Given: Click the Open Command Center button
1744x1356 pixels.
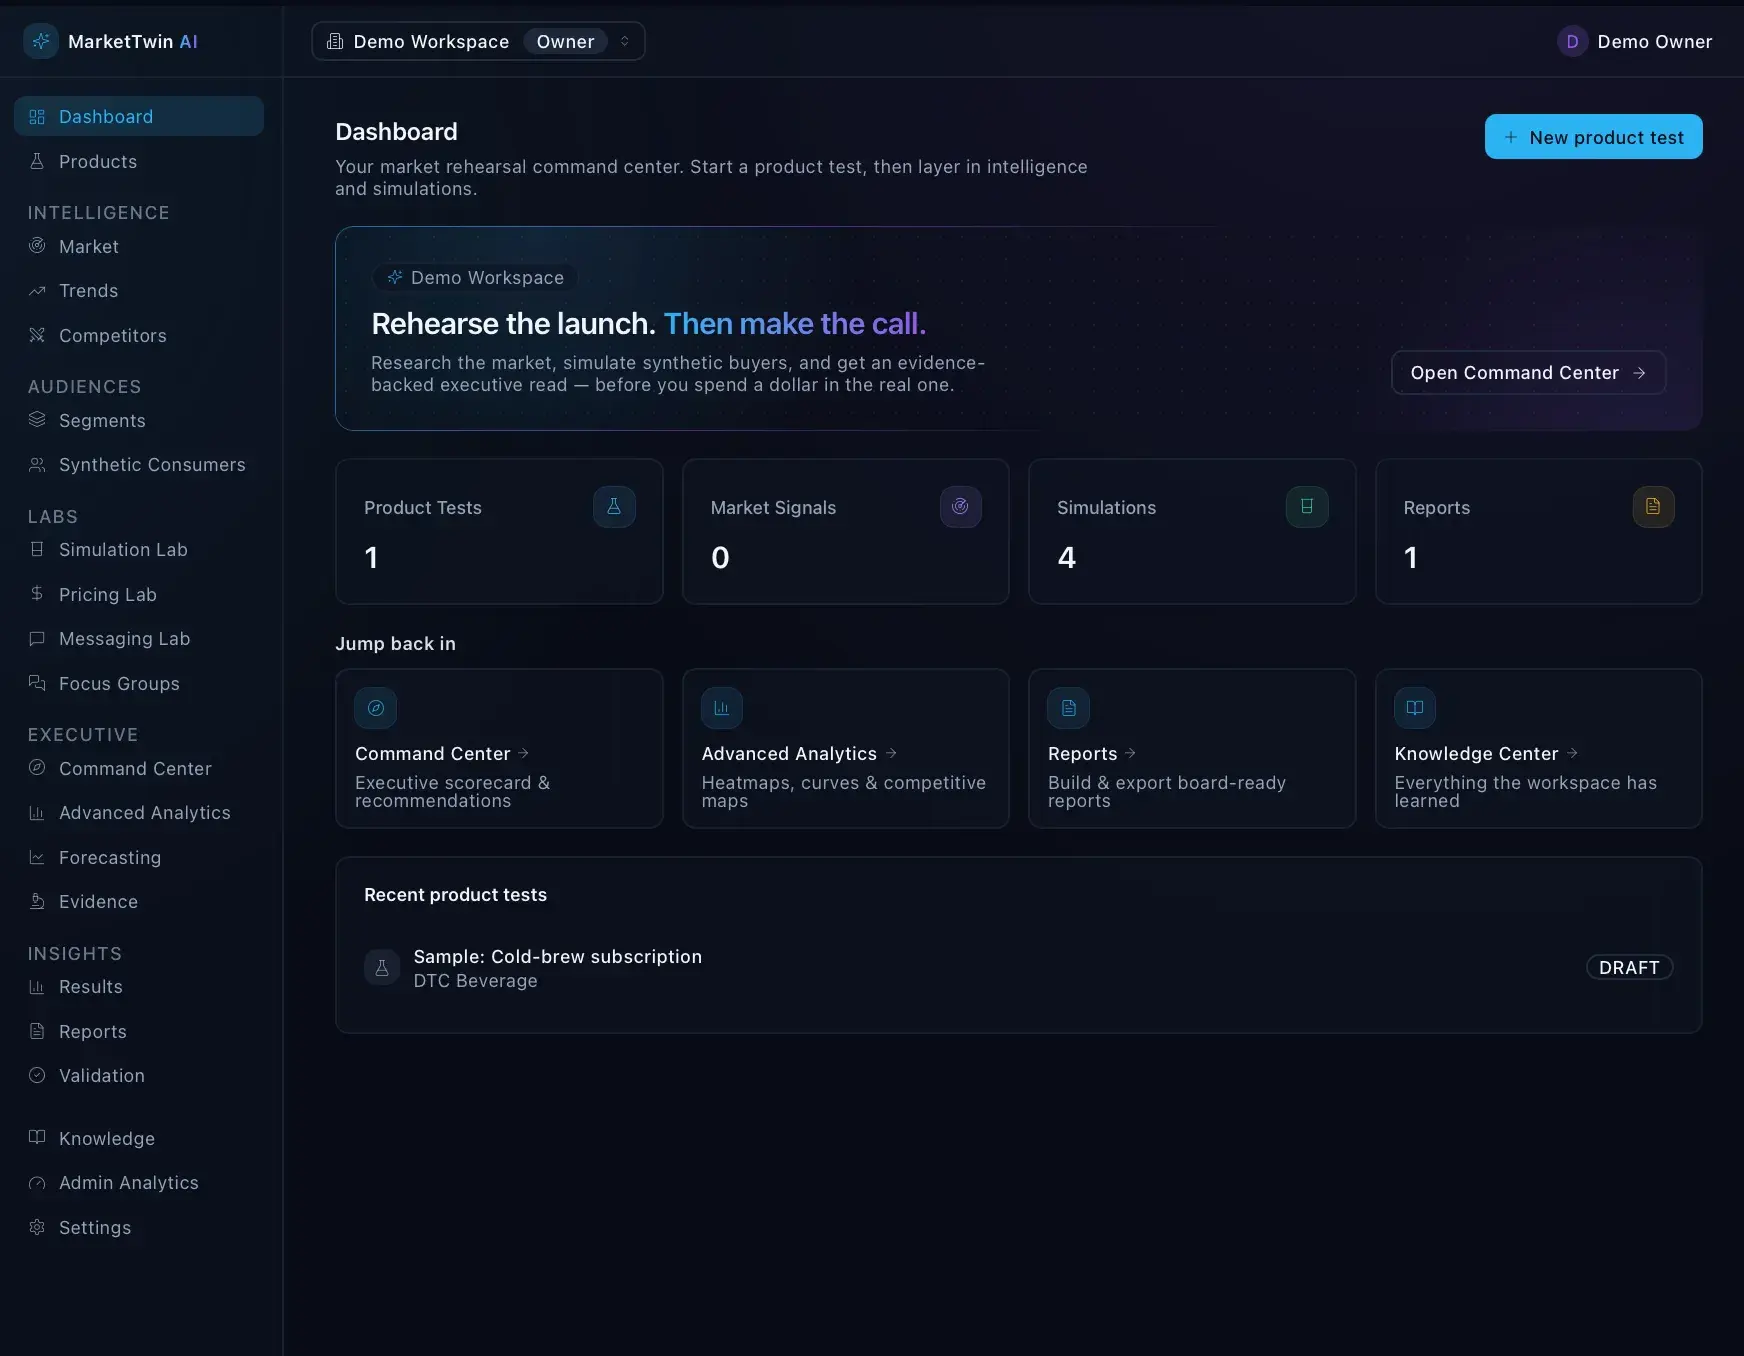Looking at the screenshot, I should [x=1528, y=372].
